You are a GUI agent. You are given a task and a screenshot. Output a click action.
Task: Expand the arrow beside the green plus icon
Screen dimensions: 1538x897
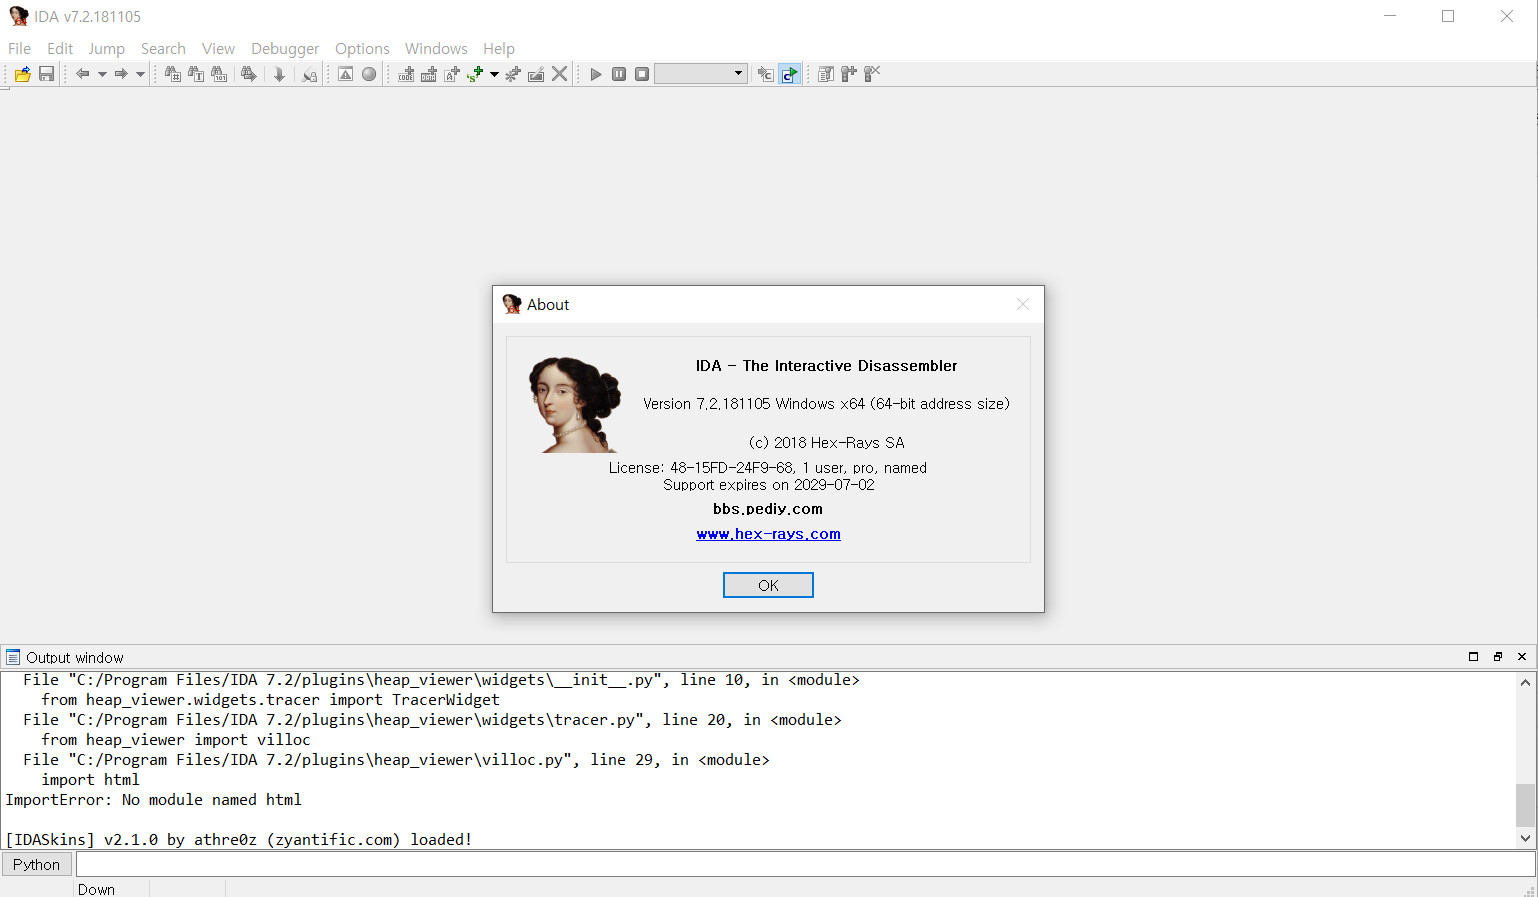coord(494,74)
